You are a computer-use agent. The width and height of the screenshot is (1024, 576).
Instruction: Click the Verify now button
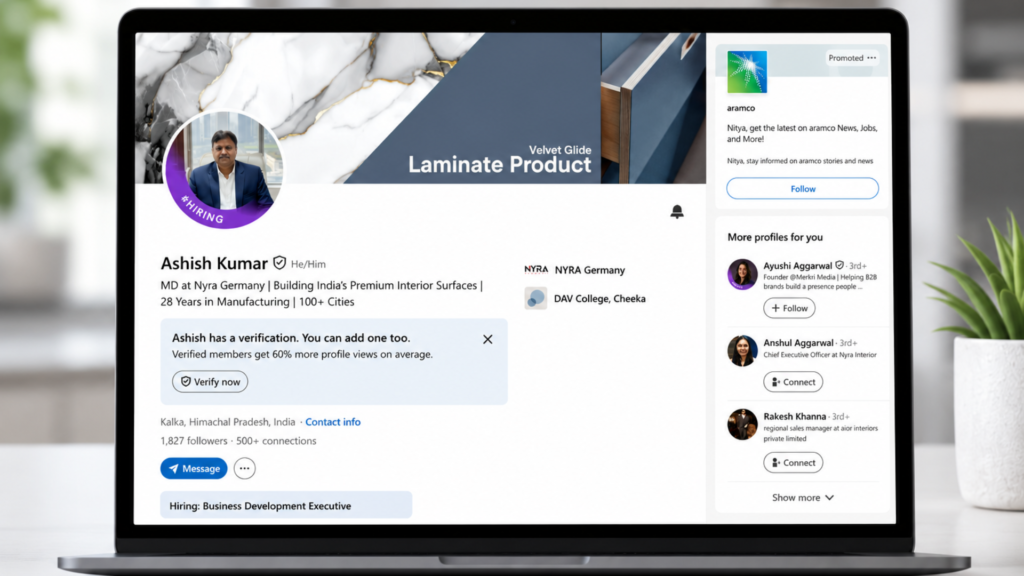coord(210,381)
